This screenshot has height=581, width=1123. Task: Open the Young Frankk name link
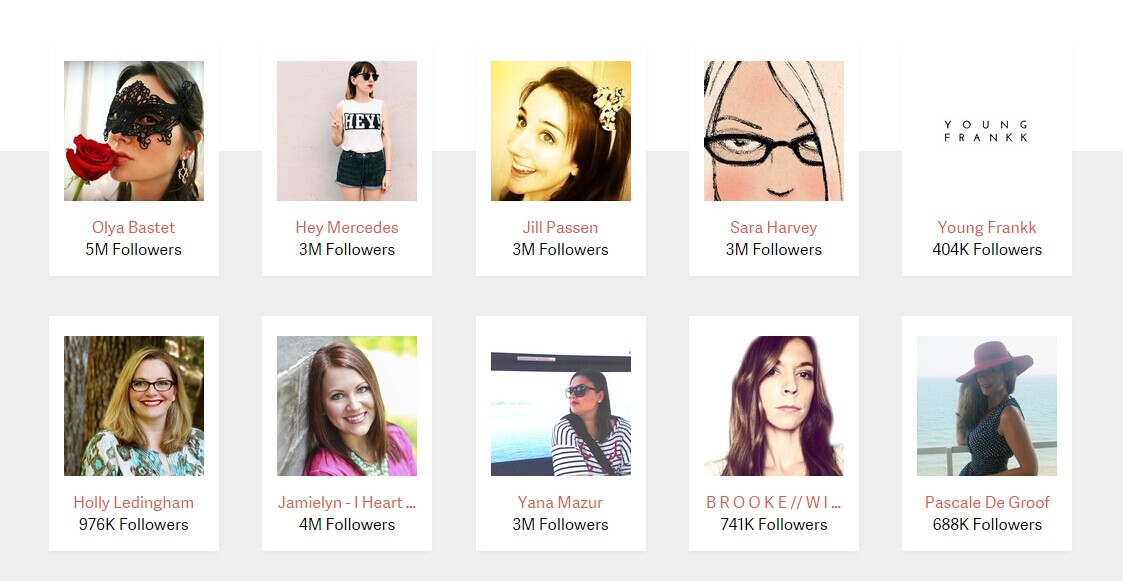point(987,228)
